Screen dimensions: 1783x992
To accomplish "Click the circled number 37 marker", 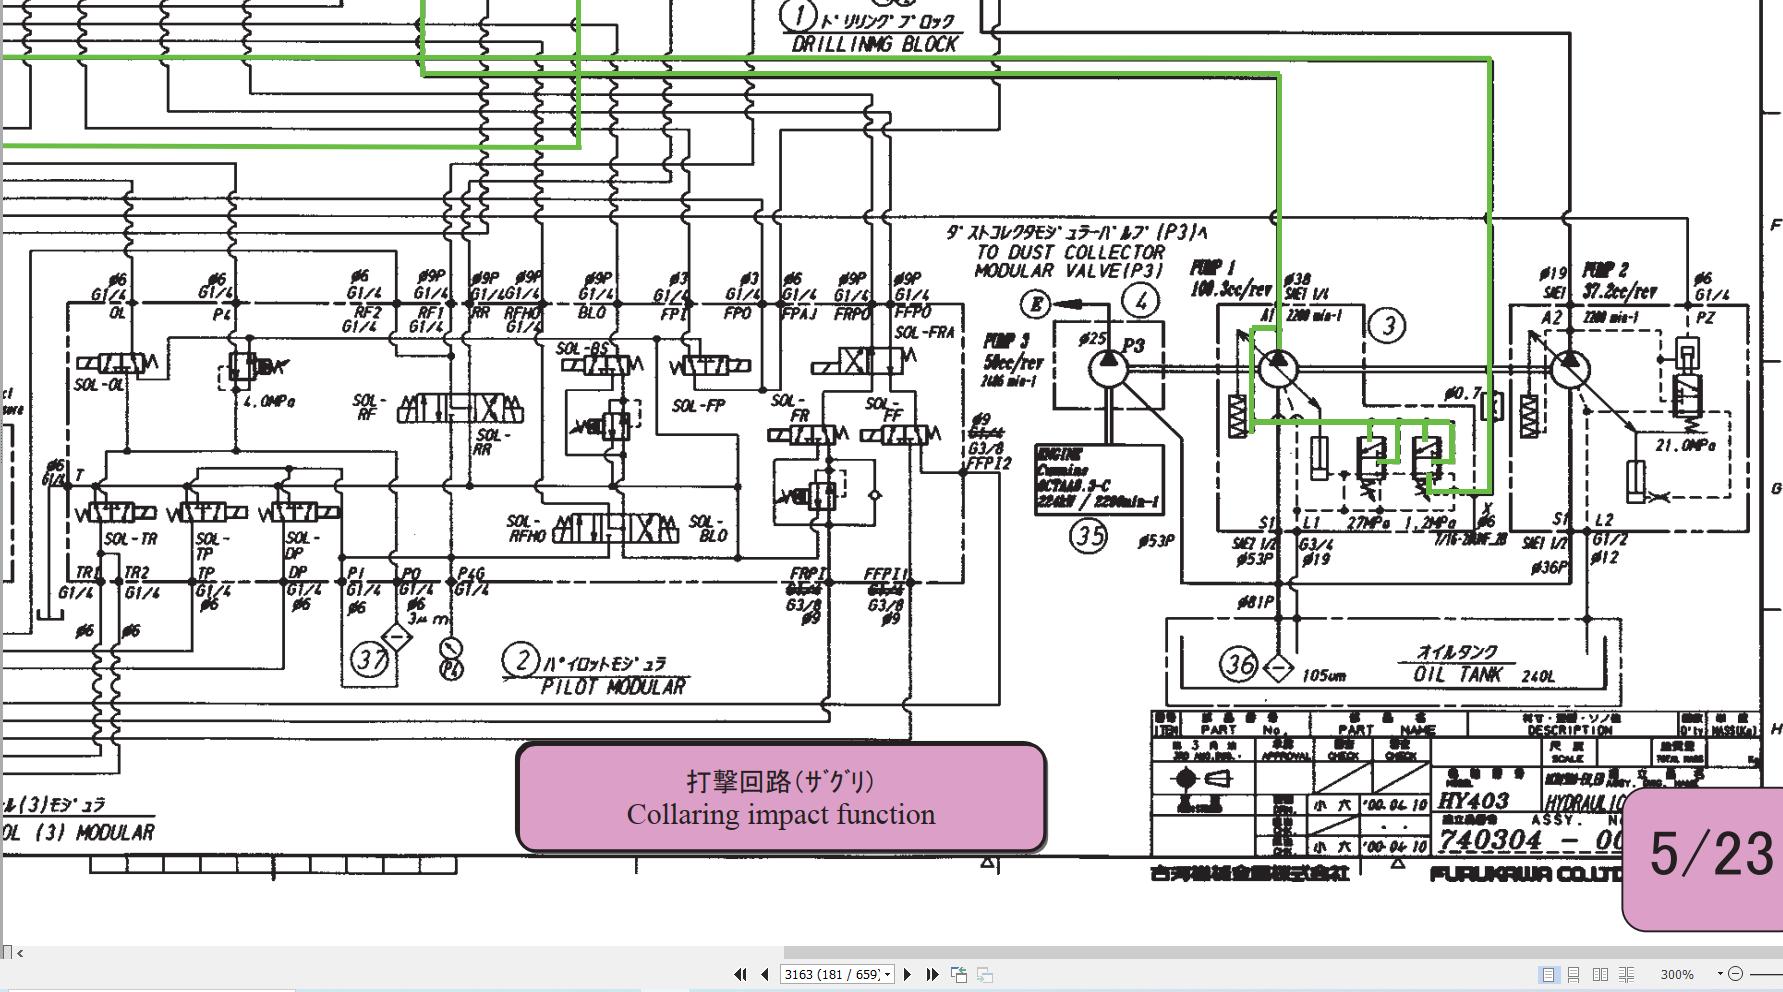I will tap(371, 659).
